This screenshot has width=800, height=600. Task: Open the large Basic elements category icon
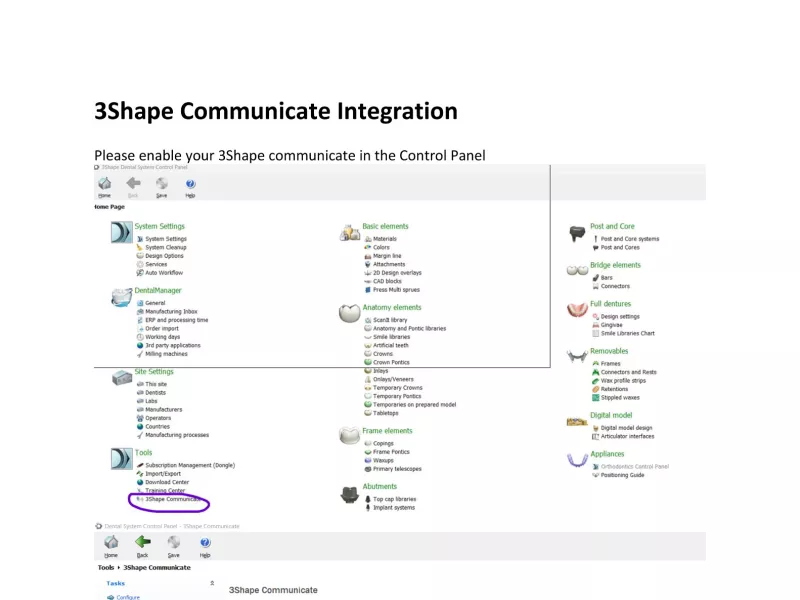pos(350,233)
